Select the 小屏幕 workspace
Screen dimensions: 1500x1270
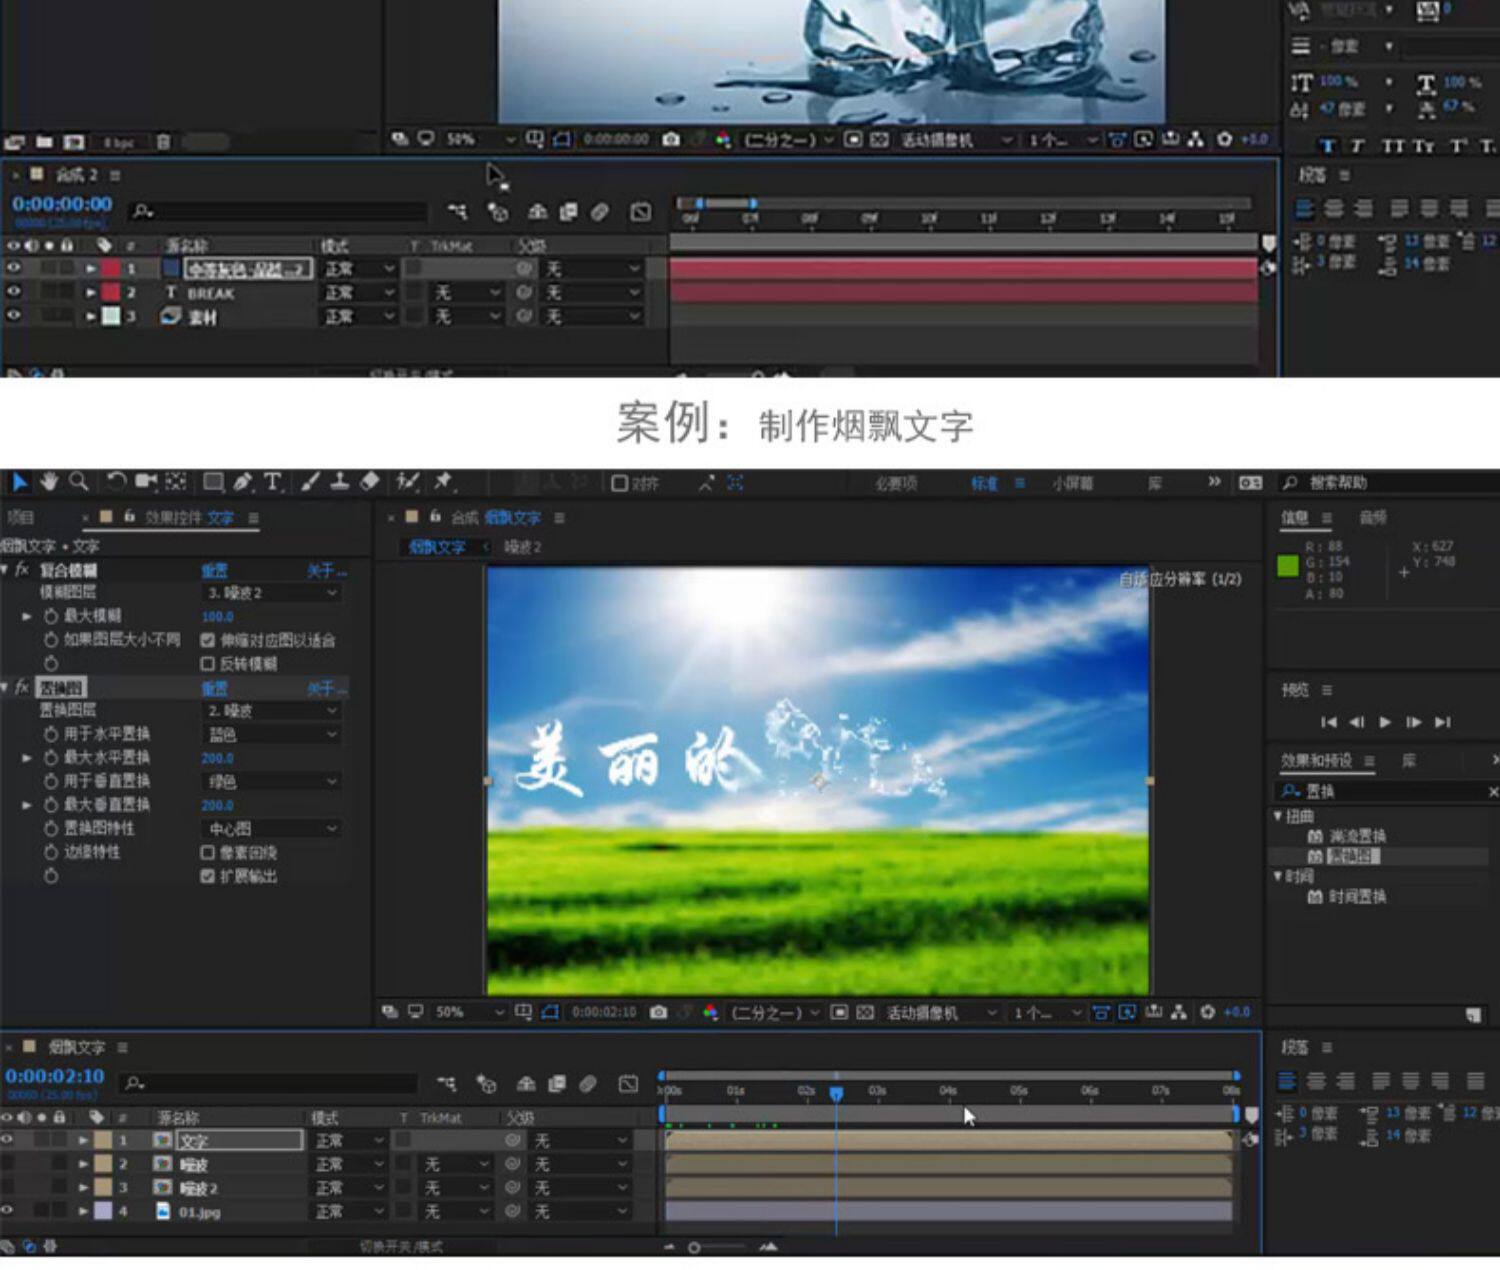coord(1072,484)
